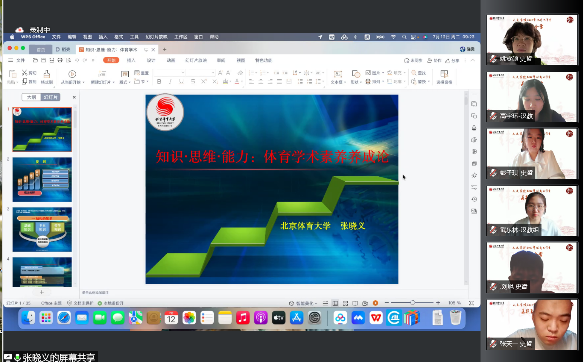Click the Selection Pane icon
Viewport: 584px width, 362px height.
444,74
